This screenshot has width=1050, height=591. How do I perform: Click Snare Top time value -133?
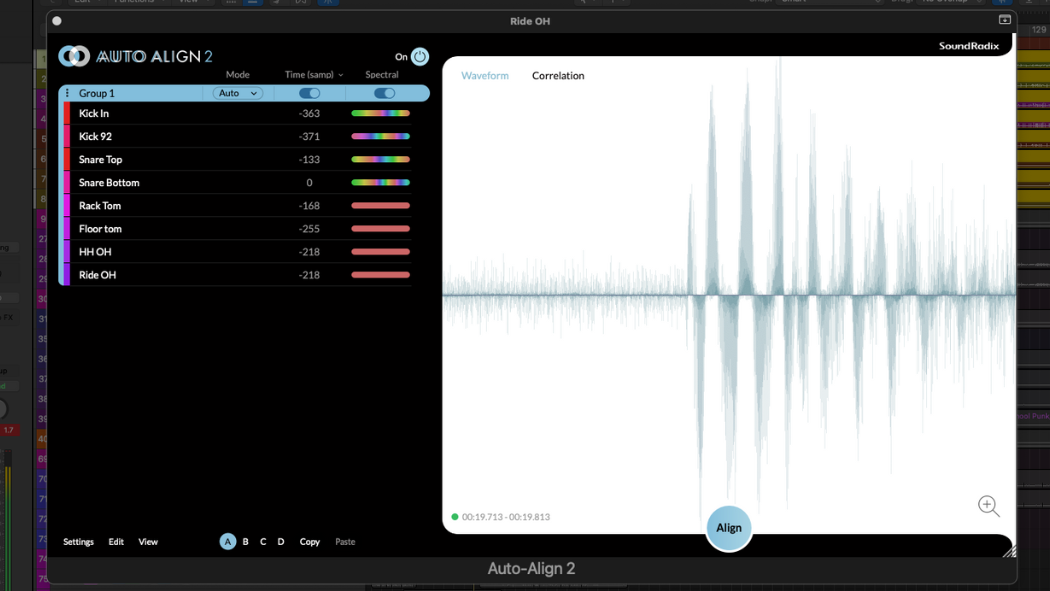coord(309,159)
